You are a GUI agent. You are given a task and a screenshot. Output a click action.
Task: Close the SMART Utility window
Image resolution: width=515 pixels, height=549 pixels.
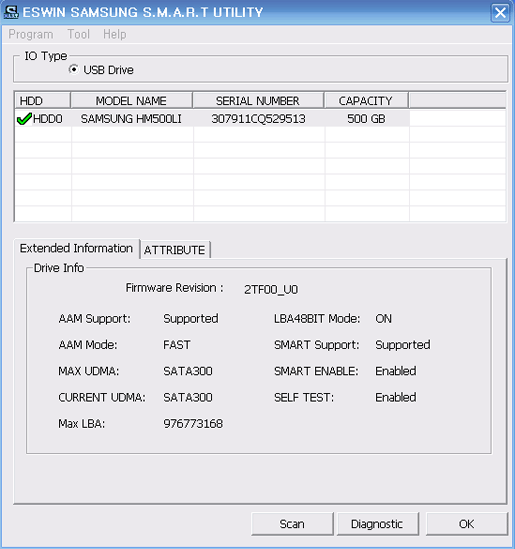point(500,13)
